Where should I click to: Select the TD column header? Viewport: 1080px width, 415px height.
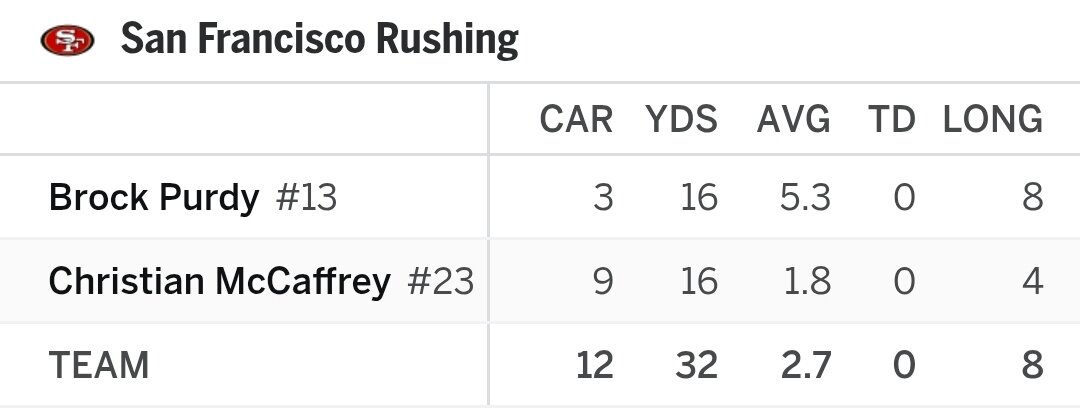(892, 120)
